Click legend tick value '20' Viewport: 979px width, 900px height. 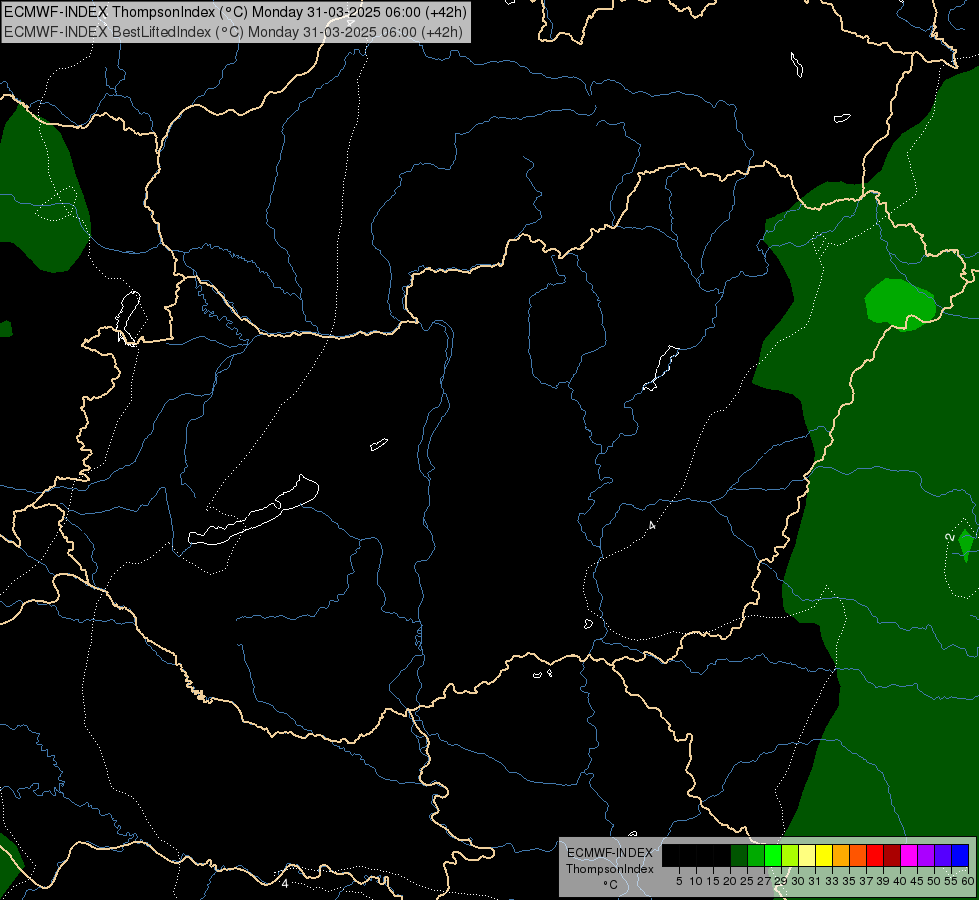[730, 881]
